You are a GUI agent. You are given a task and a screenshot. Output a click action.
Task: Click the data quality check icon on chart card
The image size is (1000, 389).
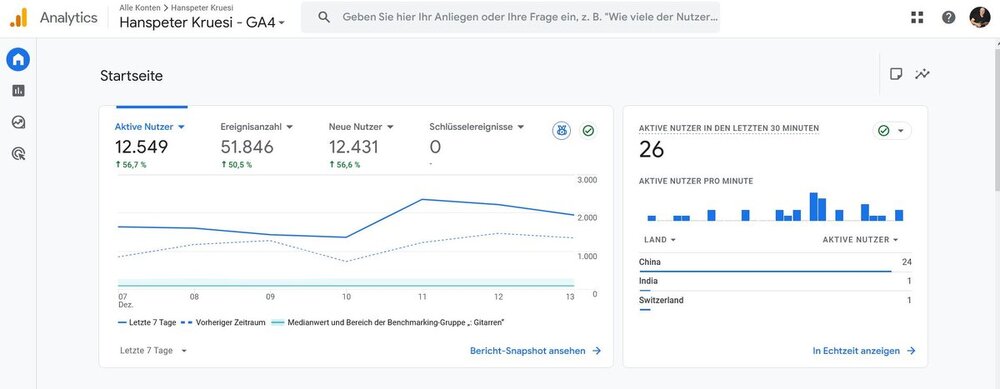[588, 131]
